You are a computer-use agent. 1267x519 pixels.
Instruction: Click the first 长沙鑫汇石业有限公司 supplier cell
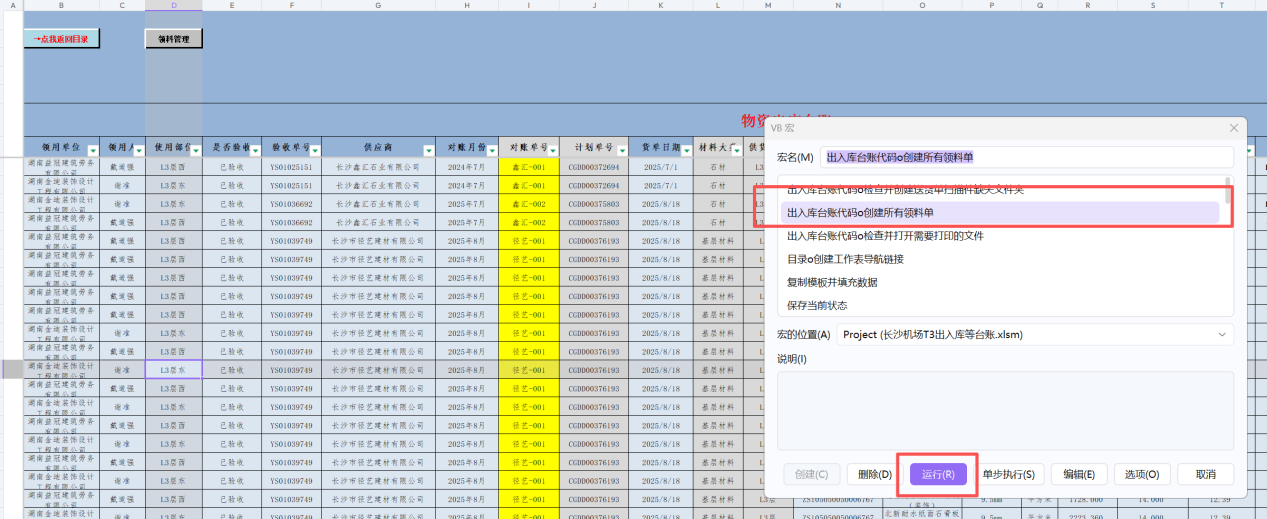click(379, 167)
